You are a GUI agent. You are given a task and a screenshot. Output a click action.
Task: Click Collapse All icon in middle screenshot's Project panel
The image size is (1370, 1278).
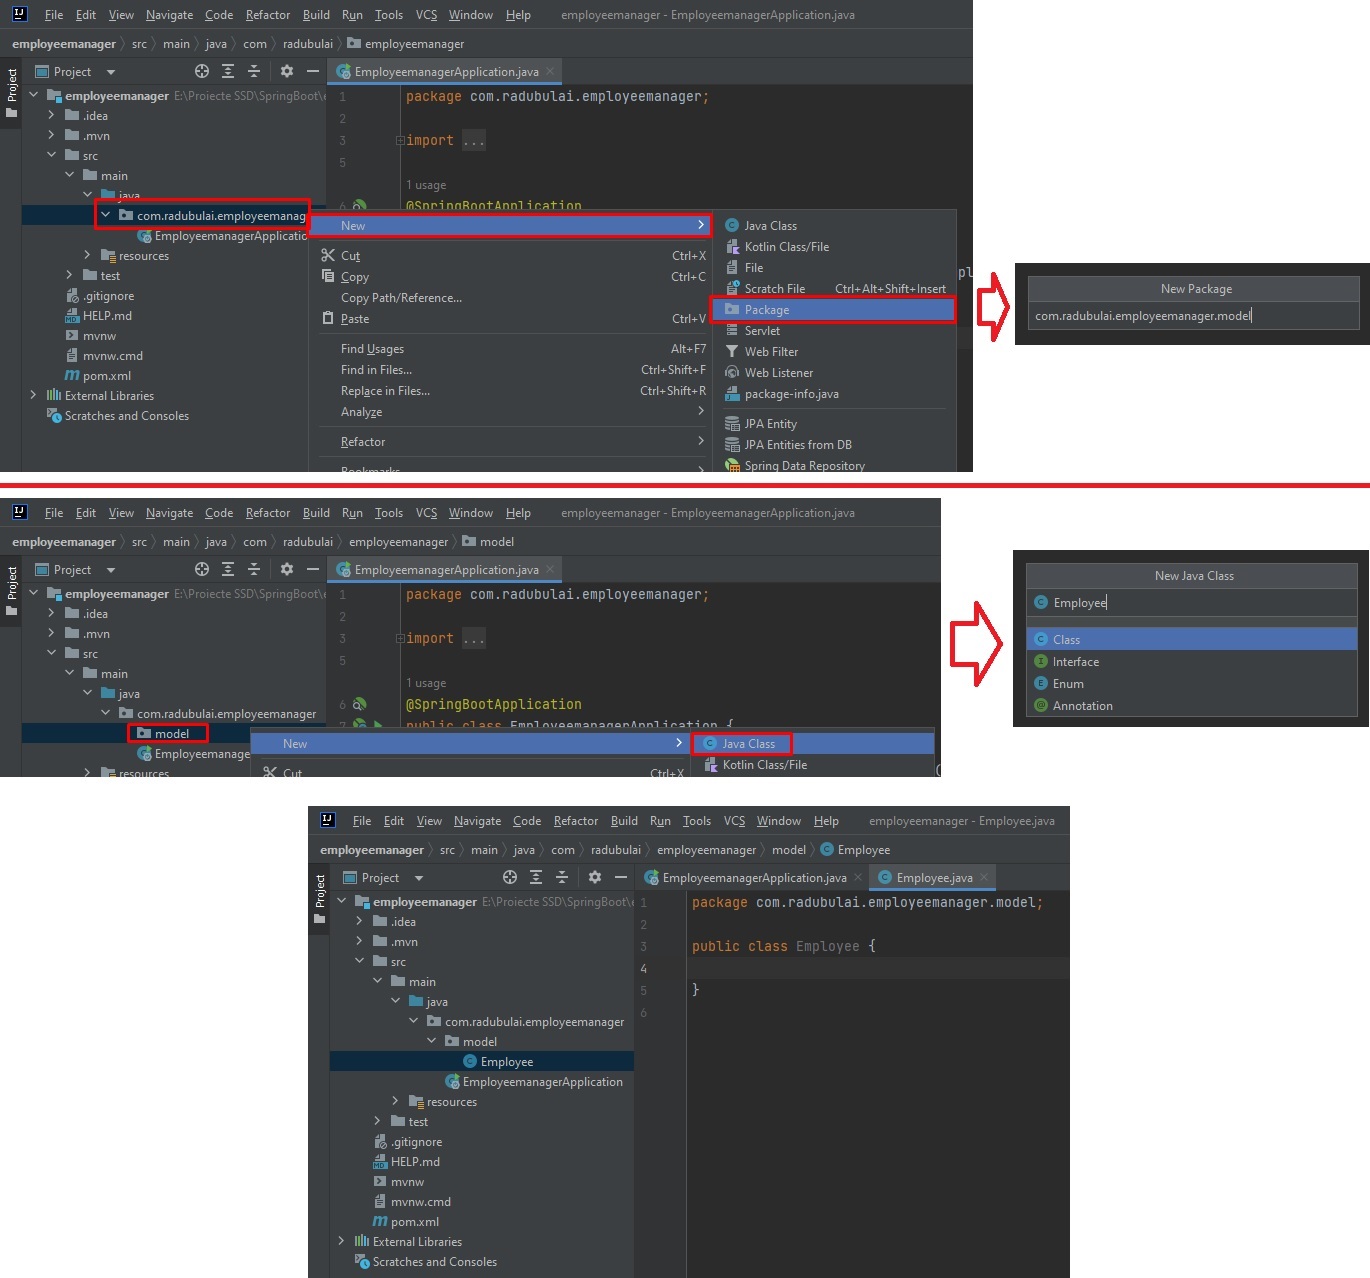(254, 569)
